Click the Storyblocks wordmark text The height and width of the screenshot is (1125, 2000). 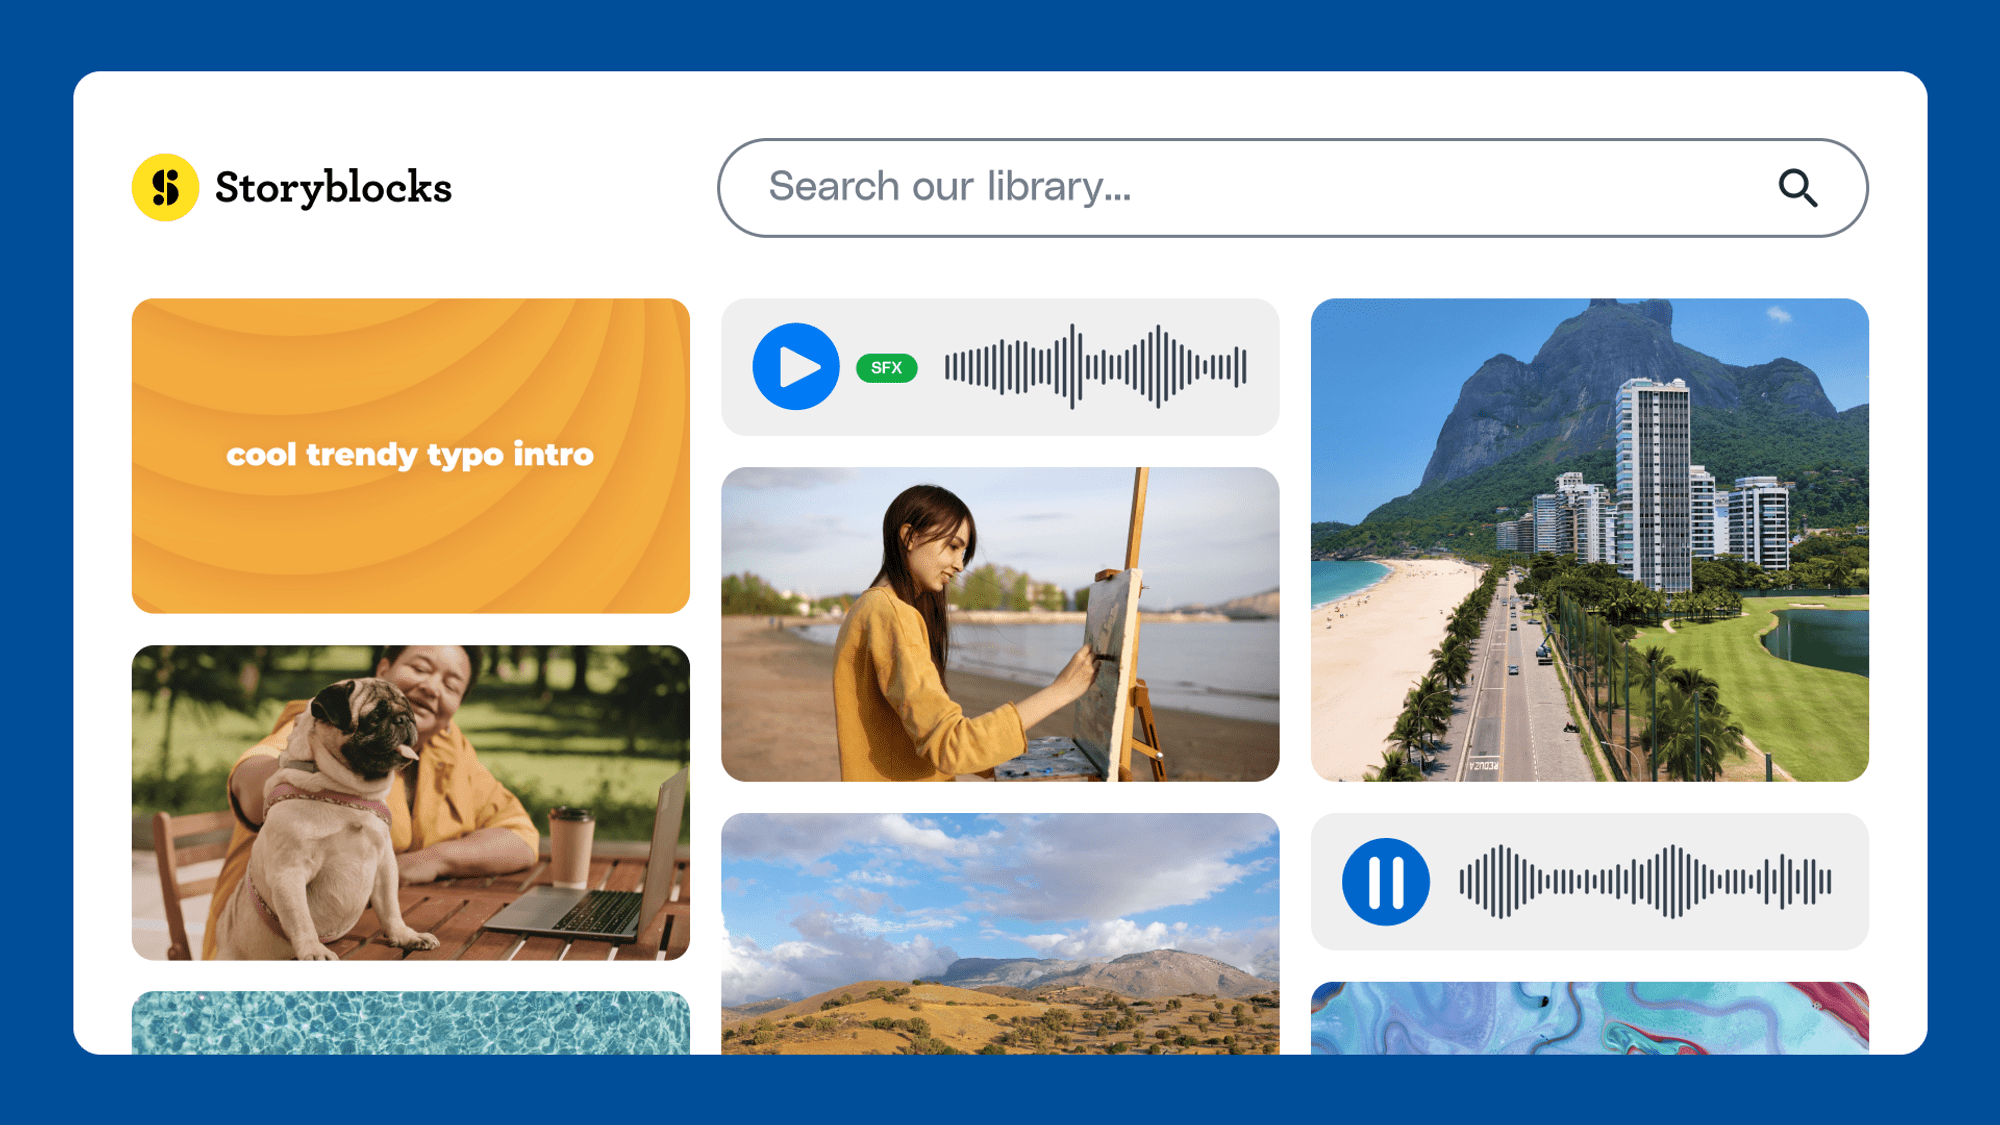point(333,187)
